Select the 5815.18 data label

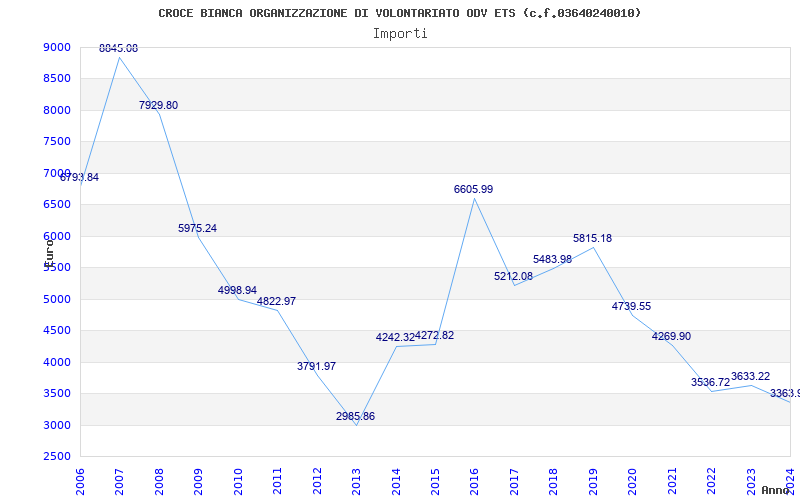point(592,238)
